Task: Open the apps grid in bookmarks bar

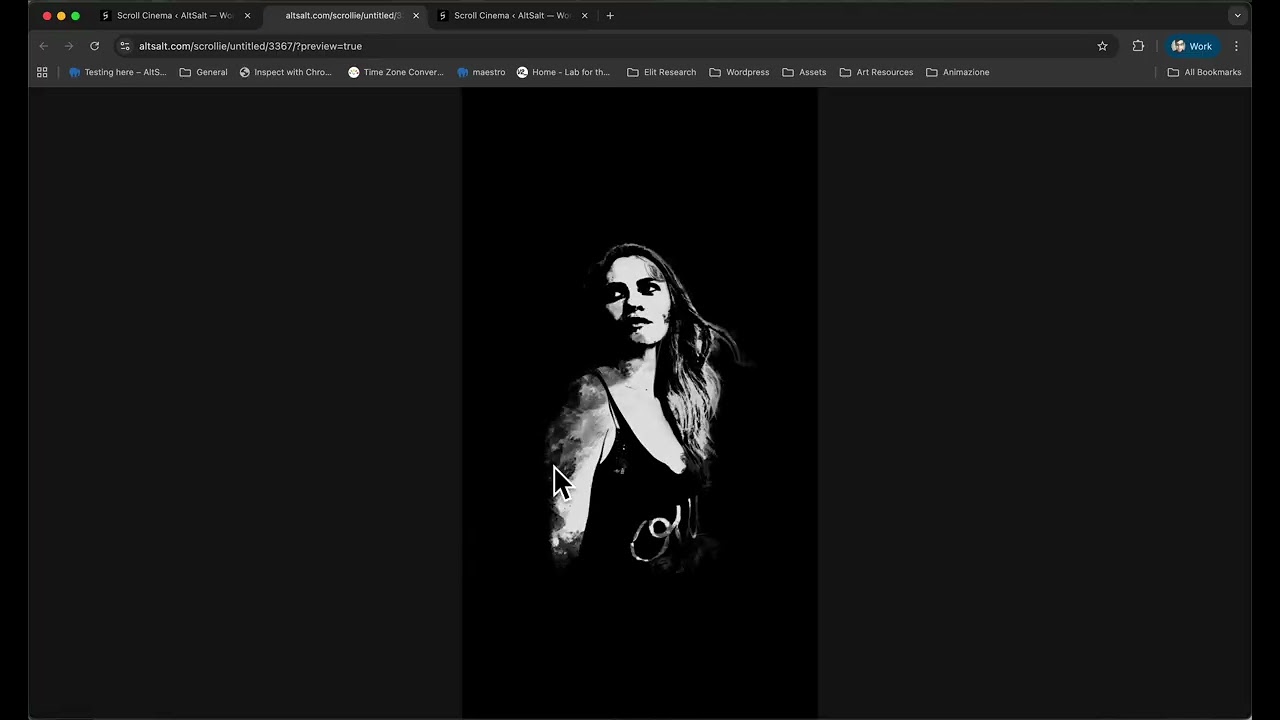Action: coord(42,72)
